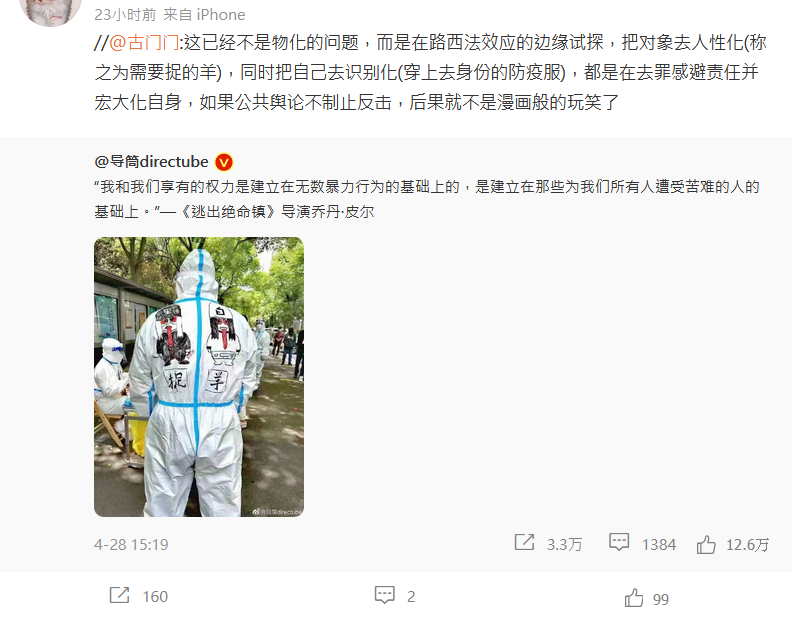The height and width of the screenshot is (618, 792).
Task: Like the quoted post via thumbs-up icon
Action: pos(706,544)
